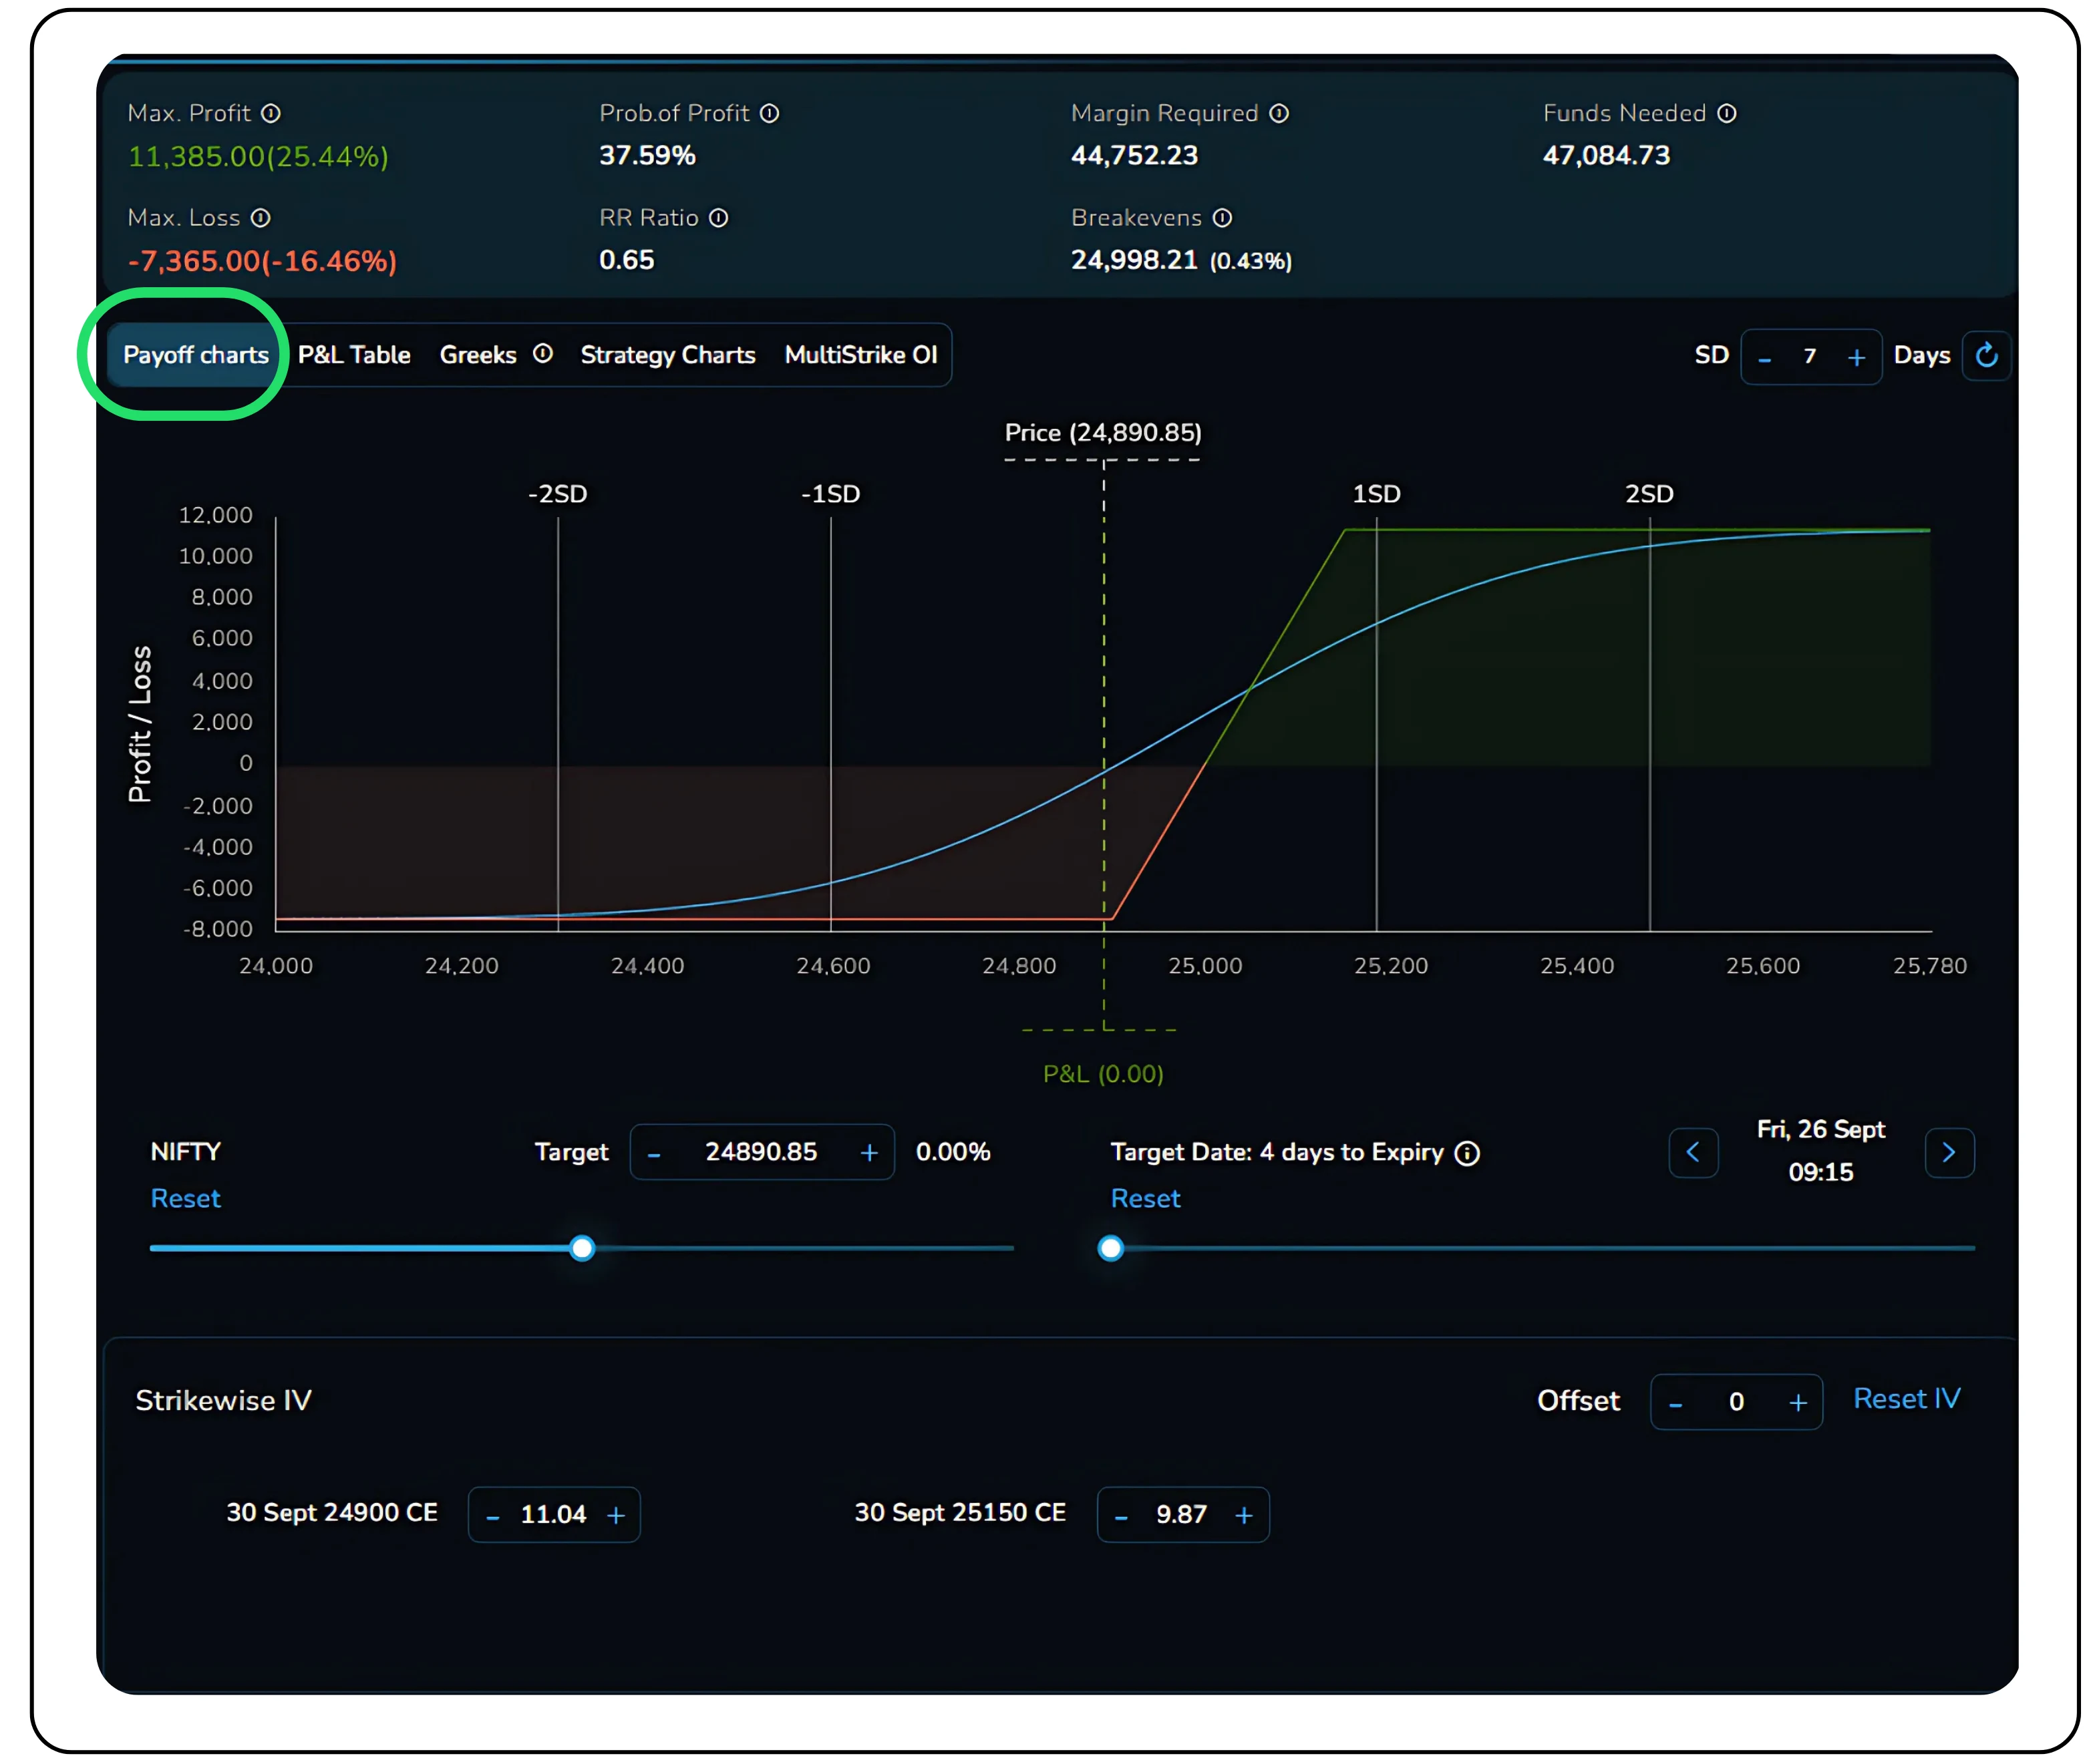Click info icon next to Prob.of Profit
The image size is (2085, 1764).
click(x=769, y=114)
